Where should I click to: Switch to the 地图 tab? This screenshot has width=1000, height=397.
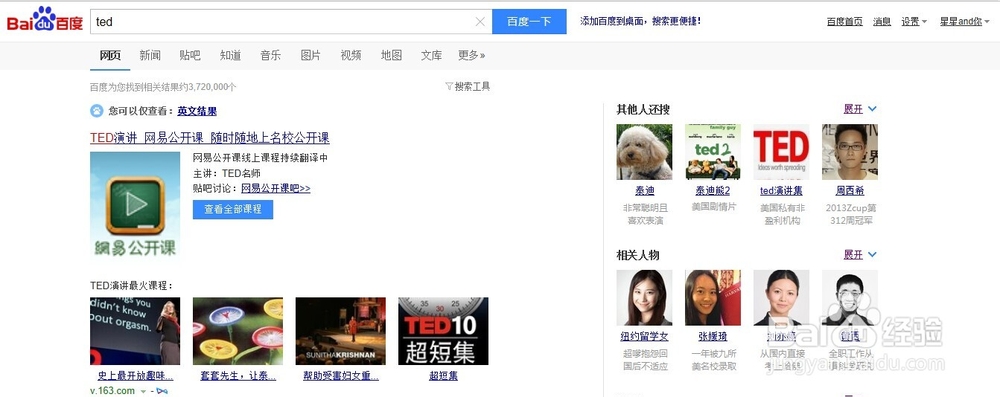coord(391,56)
